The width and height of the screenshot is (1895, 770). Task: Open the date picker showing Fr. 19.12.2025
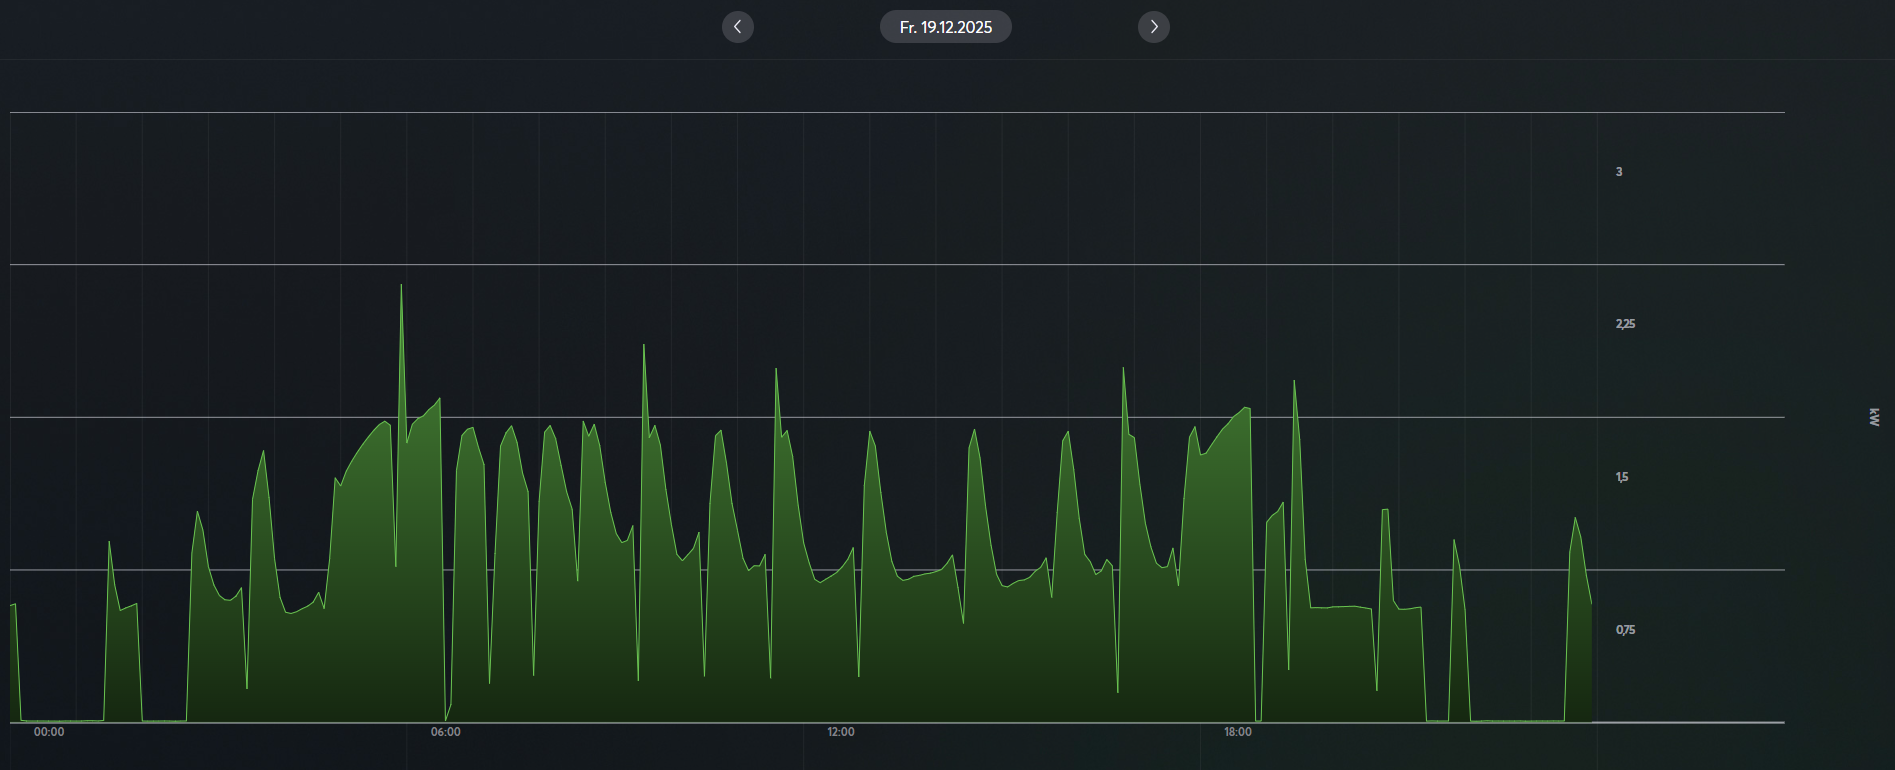(945, 27)
